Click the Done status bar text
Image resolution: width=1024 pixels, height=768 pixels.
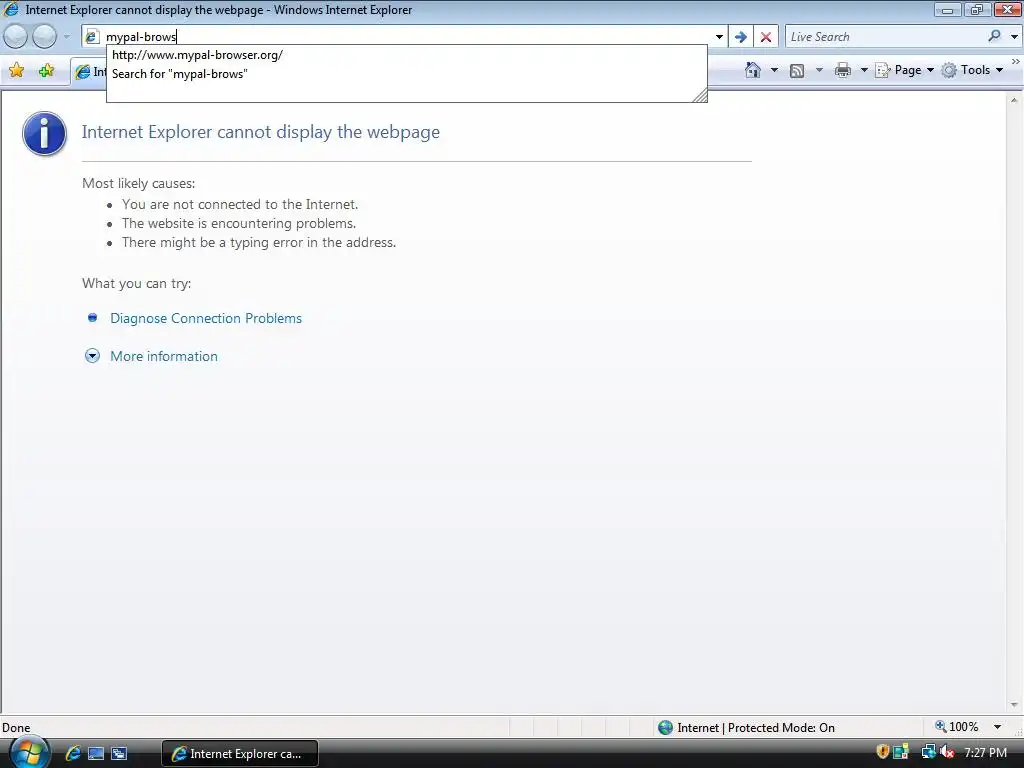click(16, 728)
